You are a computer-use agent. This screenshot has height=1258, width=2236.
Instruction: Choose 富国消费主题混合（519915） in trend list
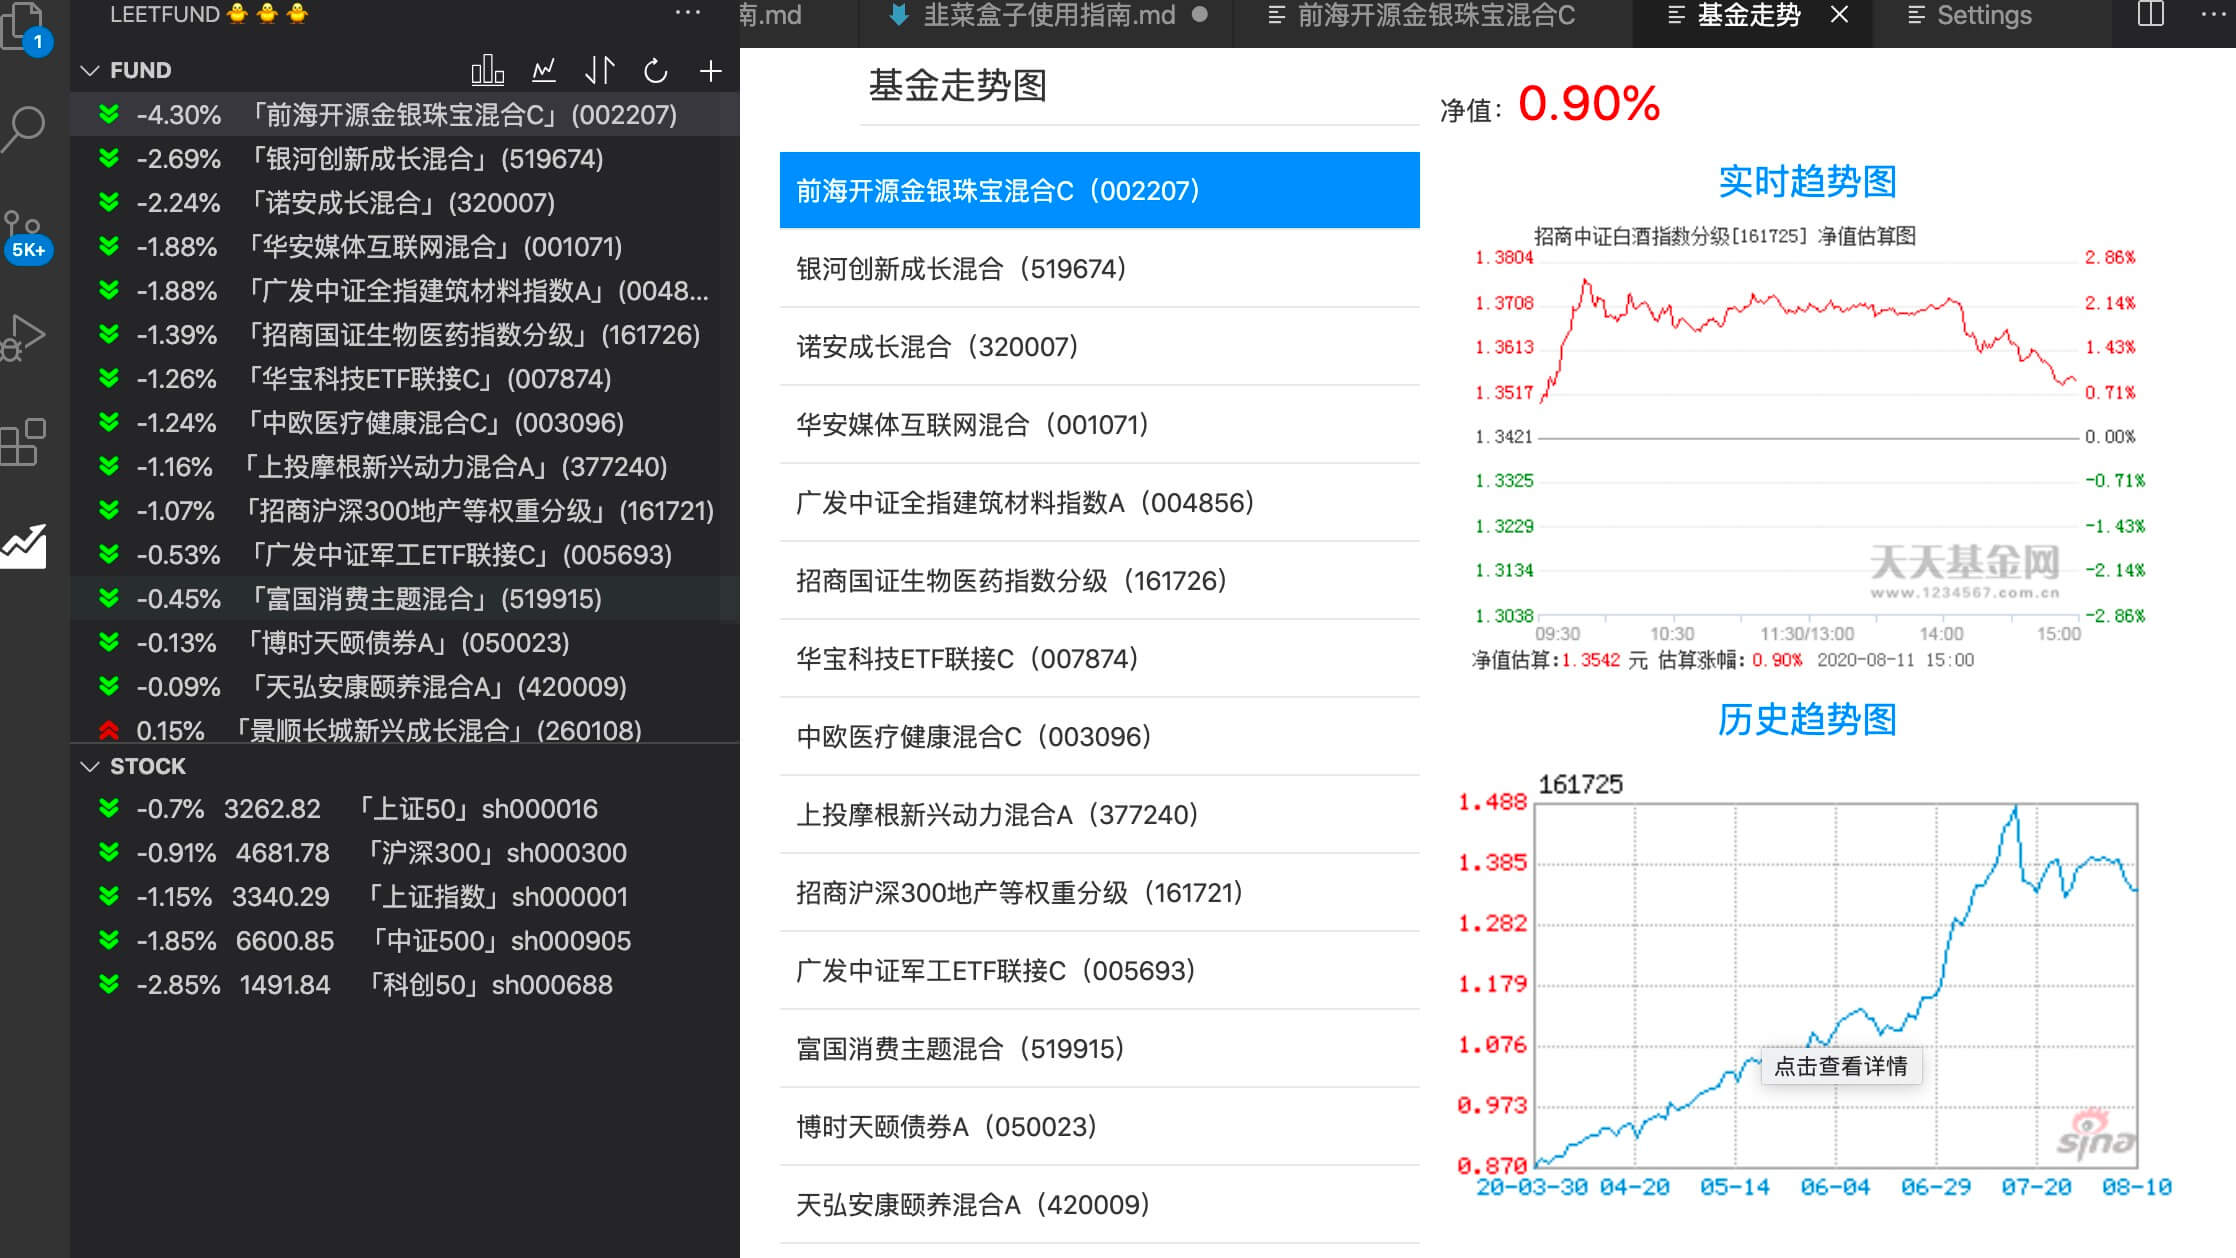point(1099,1049)
